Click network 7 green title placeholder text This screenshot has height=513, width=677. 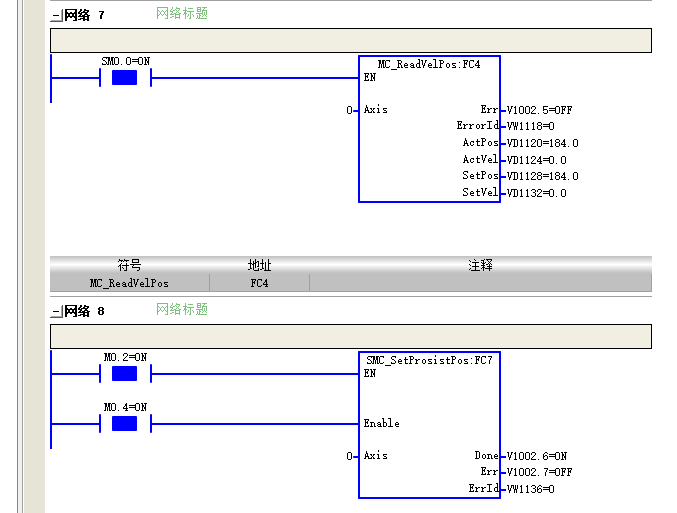[x=182, y=13]
